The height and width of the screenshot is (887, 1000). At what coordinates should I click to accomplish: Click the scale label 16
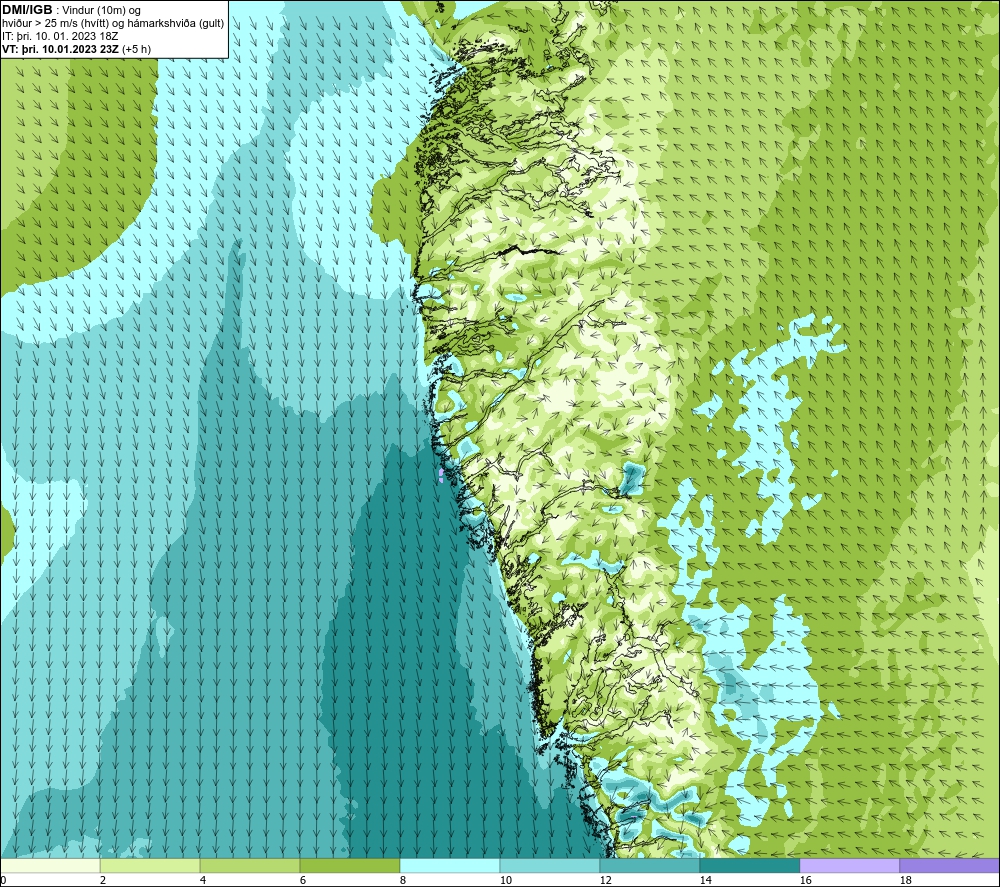(805, 881)
